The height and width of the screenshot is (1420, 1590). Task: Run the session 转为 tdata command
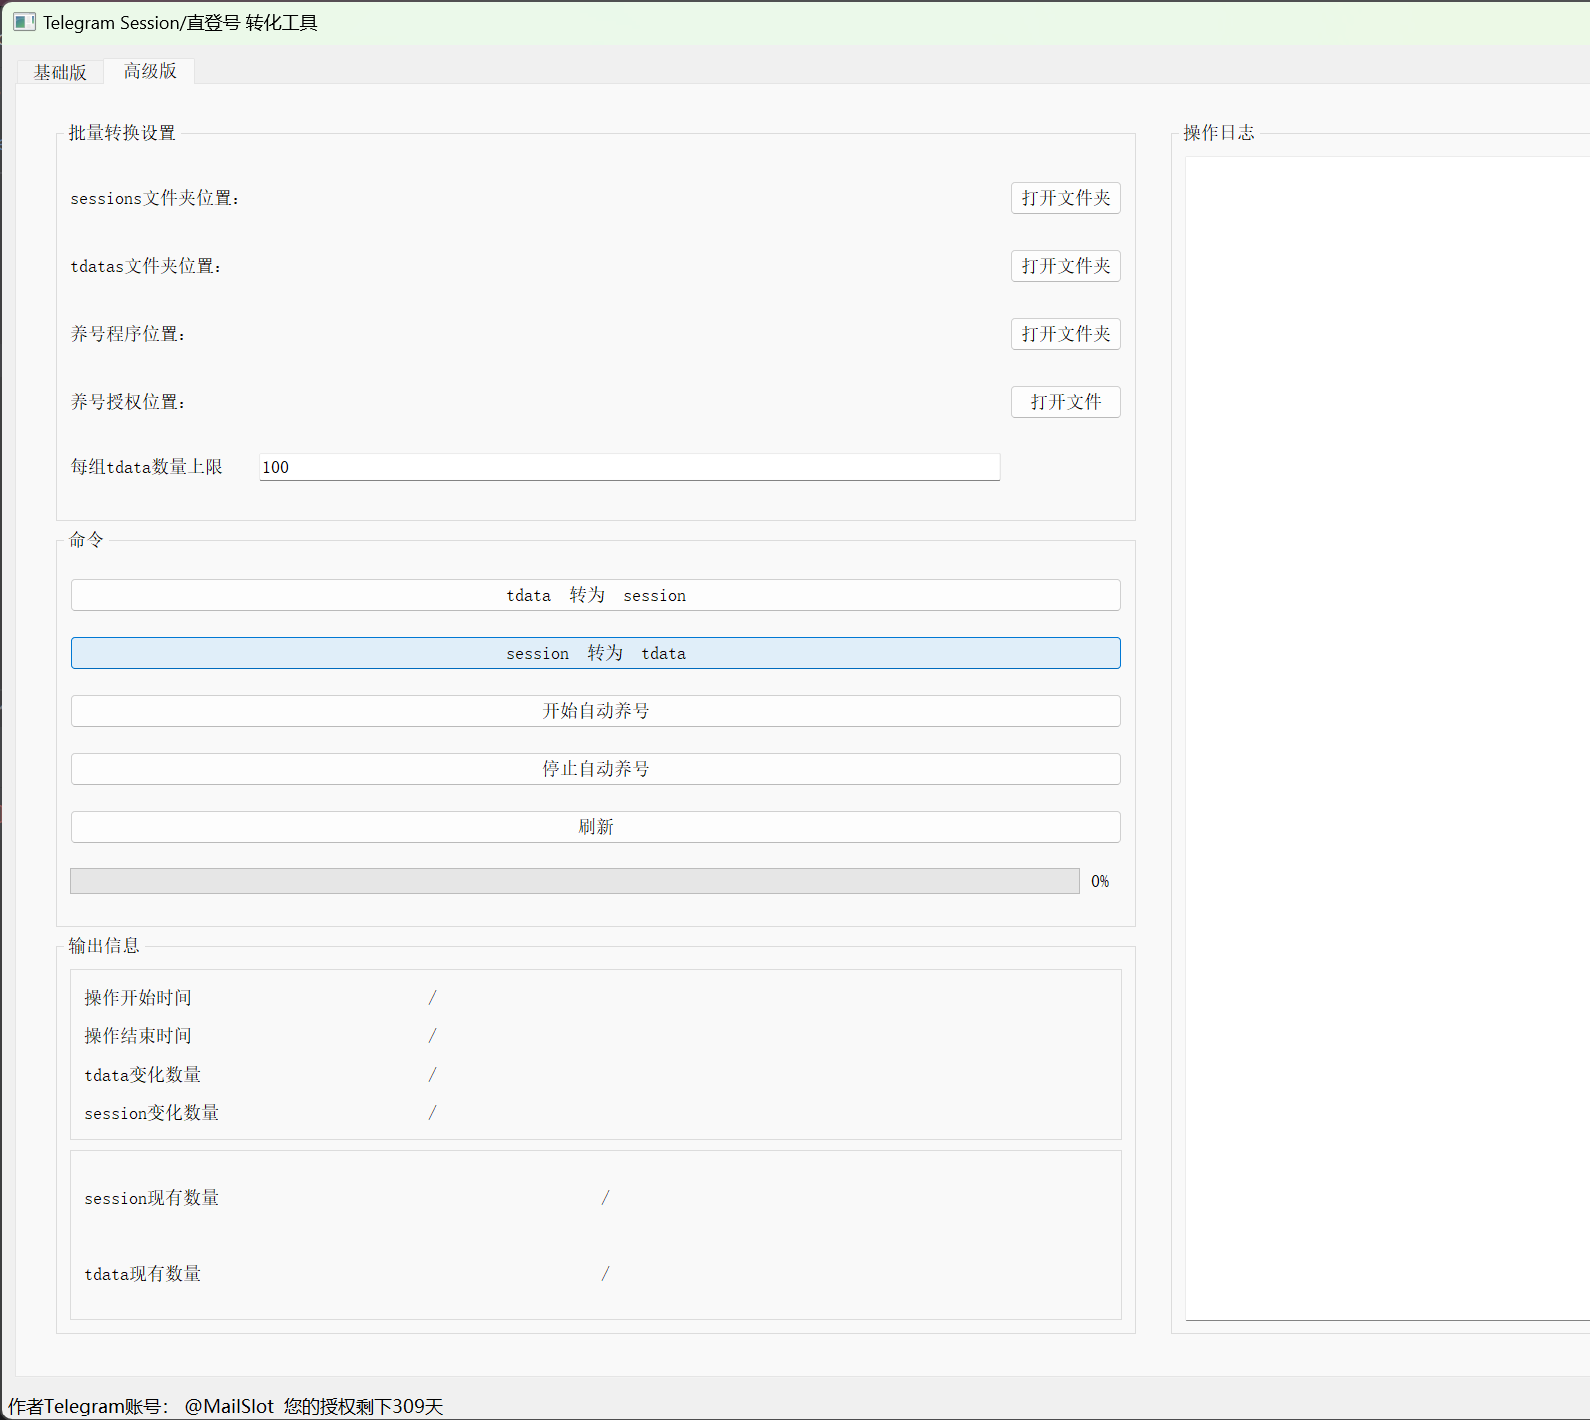click(x=595, y=653)
